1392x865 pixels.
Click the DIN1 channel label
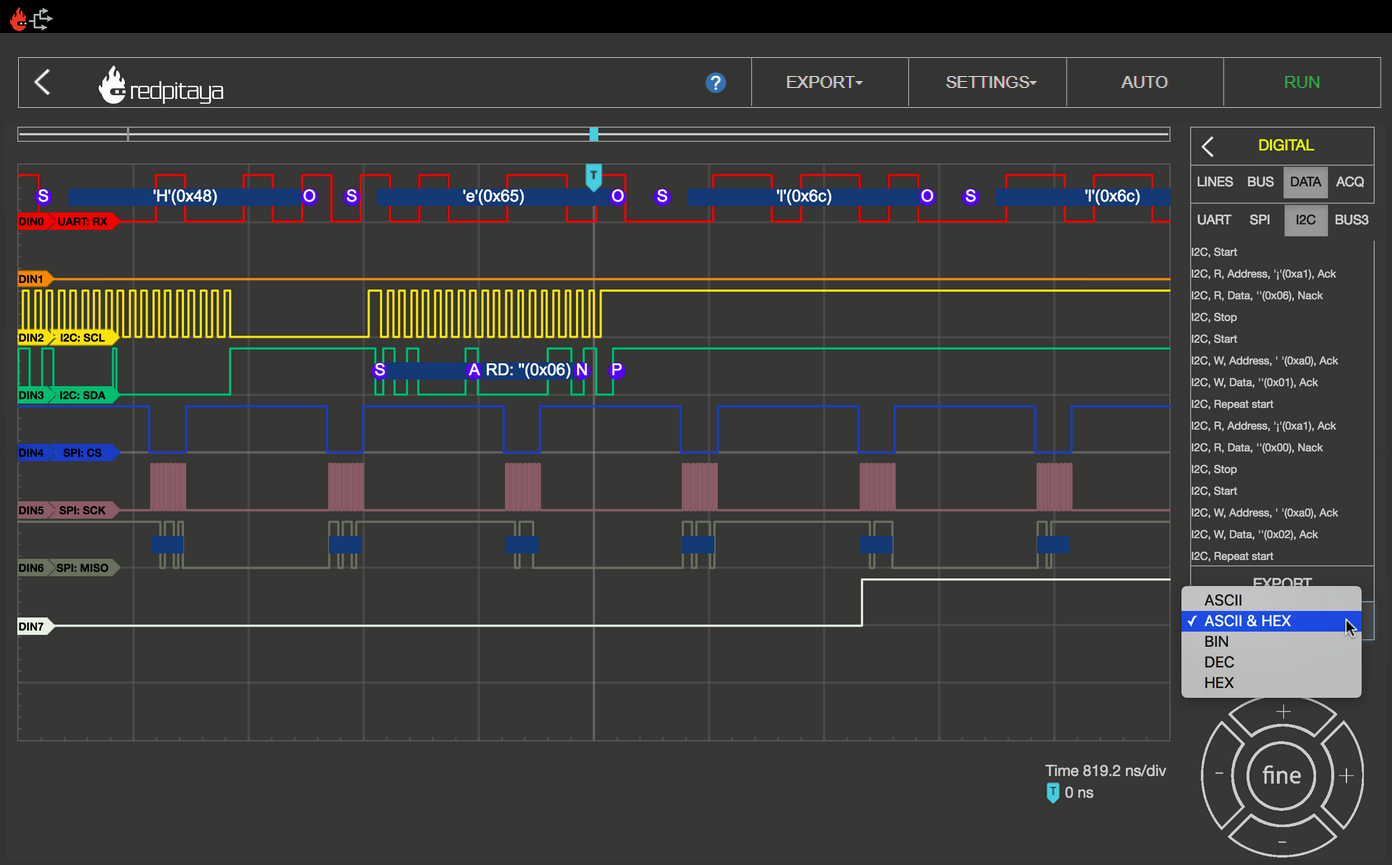35,279
